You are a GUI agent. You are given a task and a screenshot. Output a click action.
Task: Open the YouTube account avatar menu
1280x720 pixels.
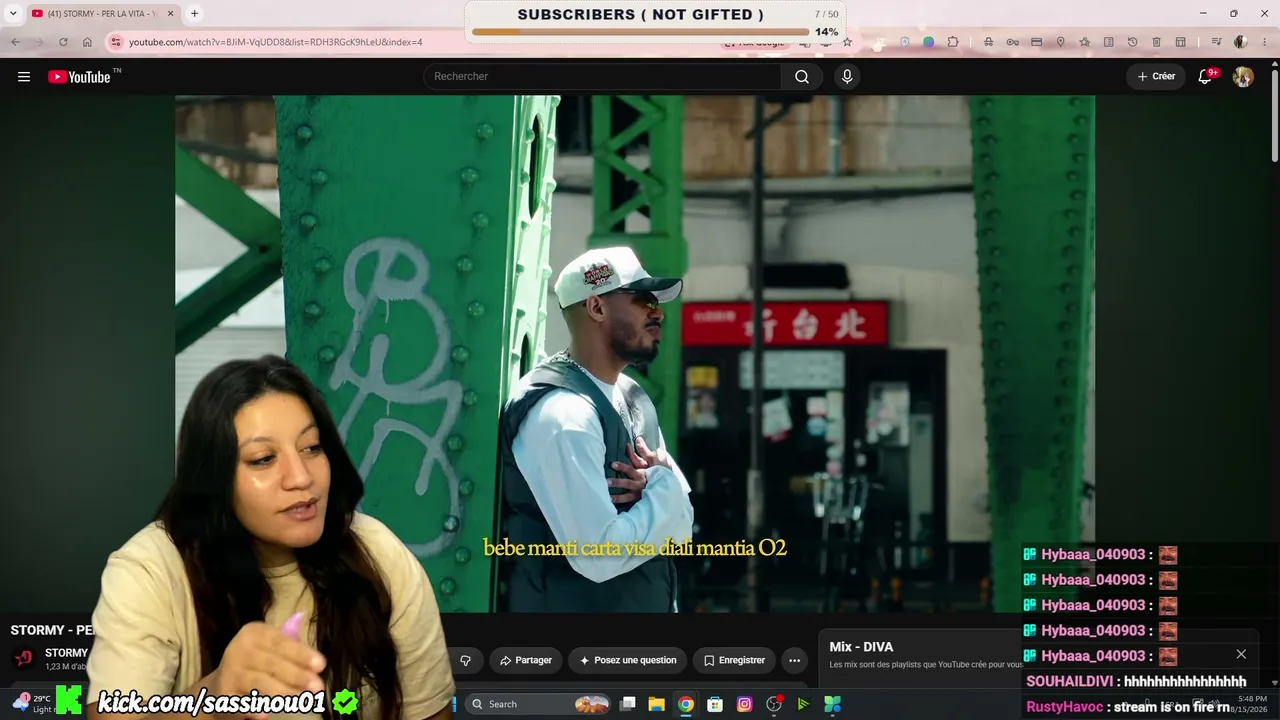tap(1243, 77)
